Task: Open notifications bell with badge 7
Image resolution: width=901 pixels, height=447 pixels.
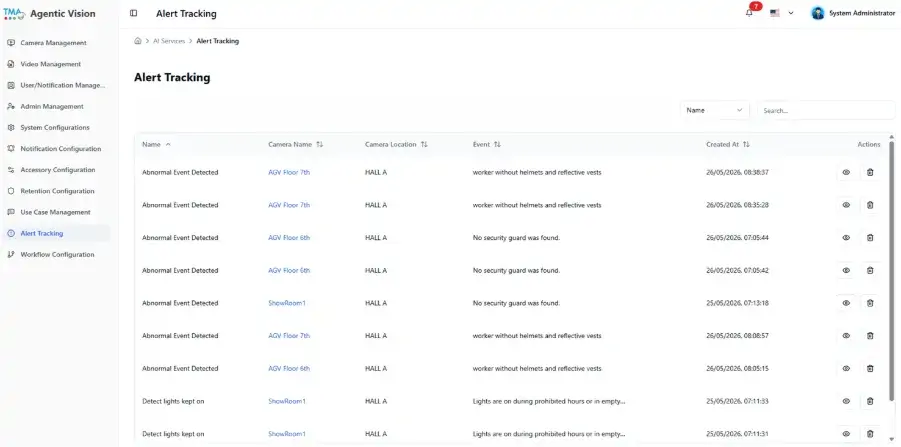Action: click(x=749, y=13)
